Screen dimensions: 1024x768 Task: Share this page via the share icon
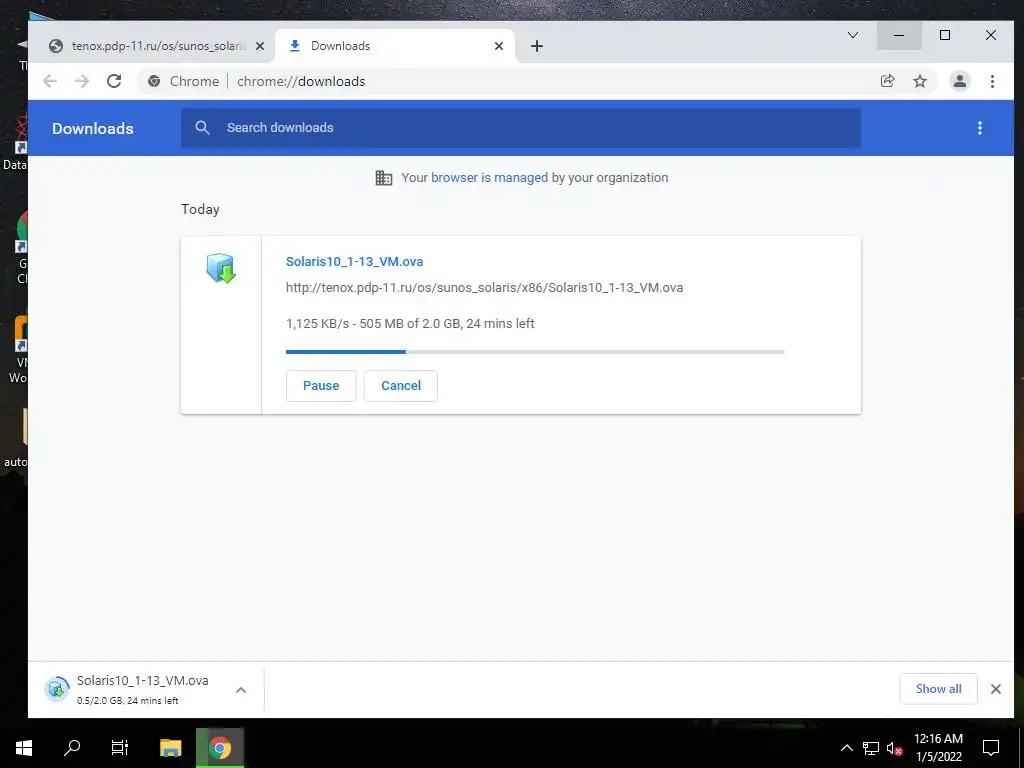pyautogui.click(x=888, y=81)
